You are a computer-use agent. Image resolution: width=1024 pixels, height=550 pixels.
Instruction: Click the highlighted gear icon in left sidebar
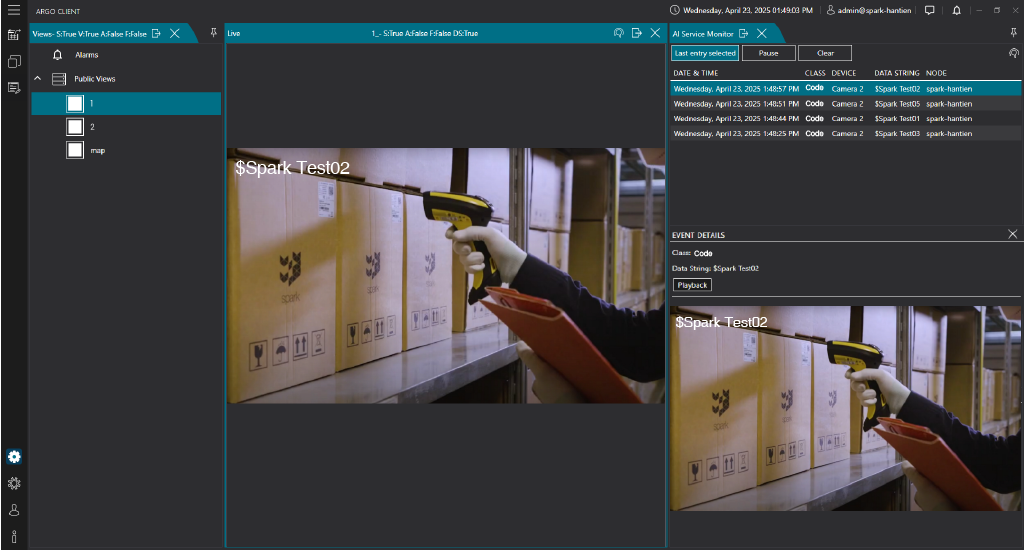(14, 457)
